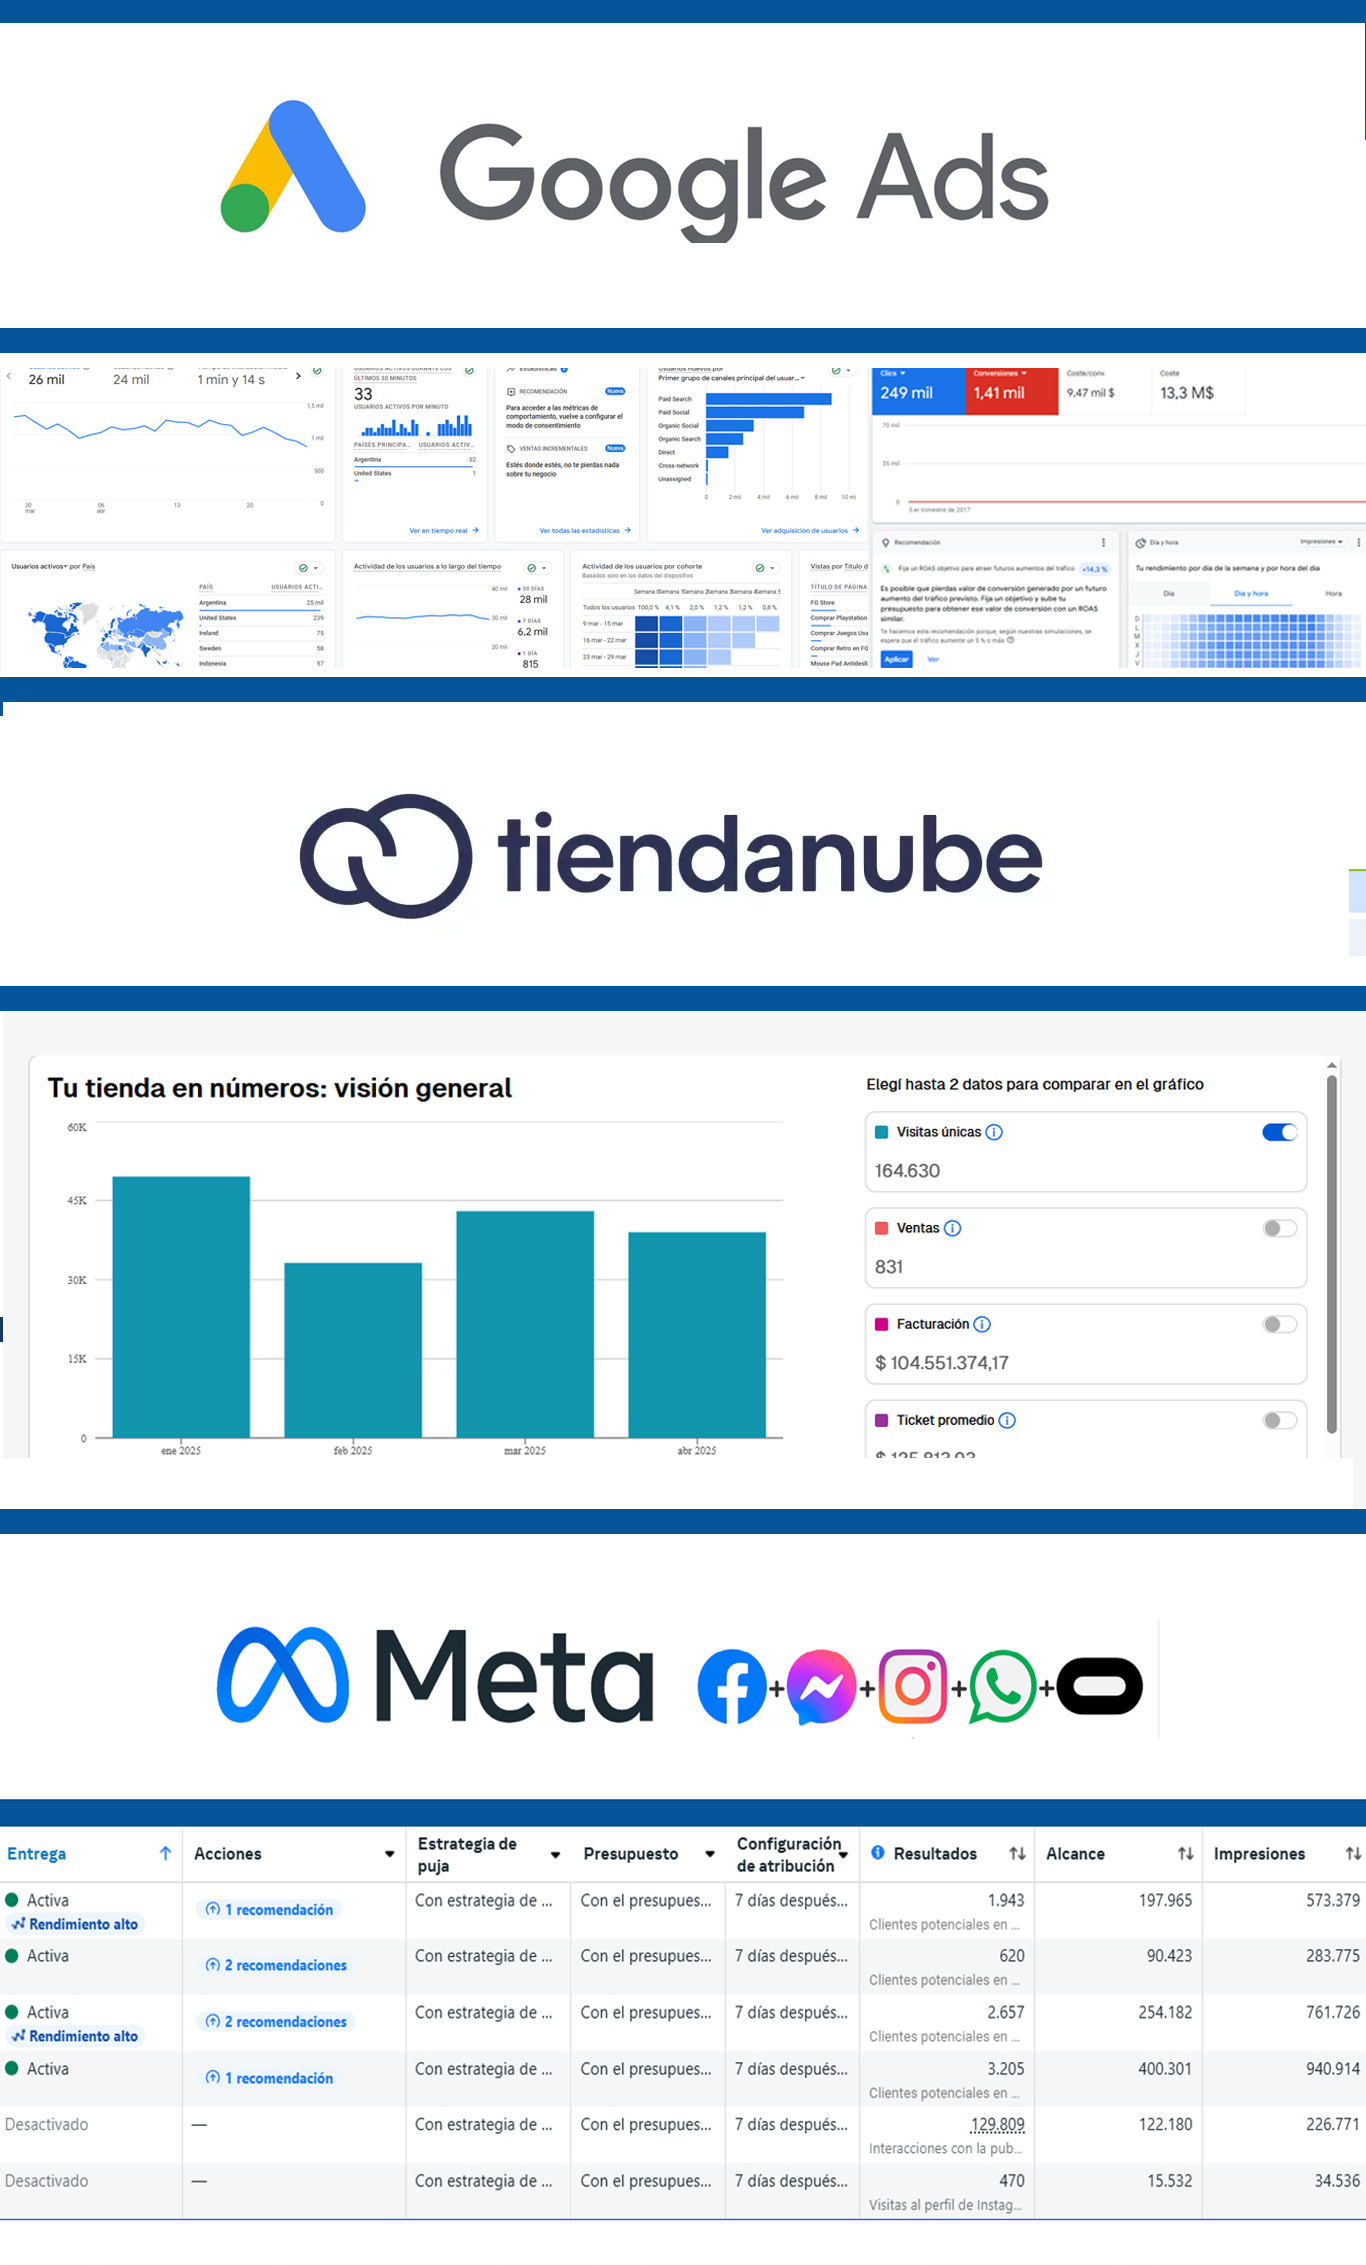1366x2265 pixels.
Task: Open the Configuración de atribución dropdown
Action: pyautogui.click(x=843, y=1855)
